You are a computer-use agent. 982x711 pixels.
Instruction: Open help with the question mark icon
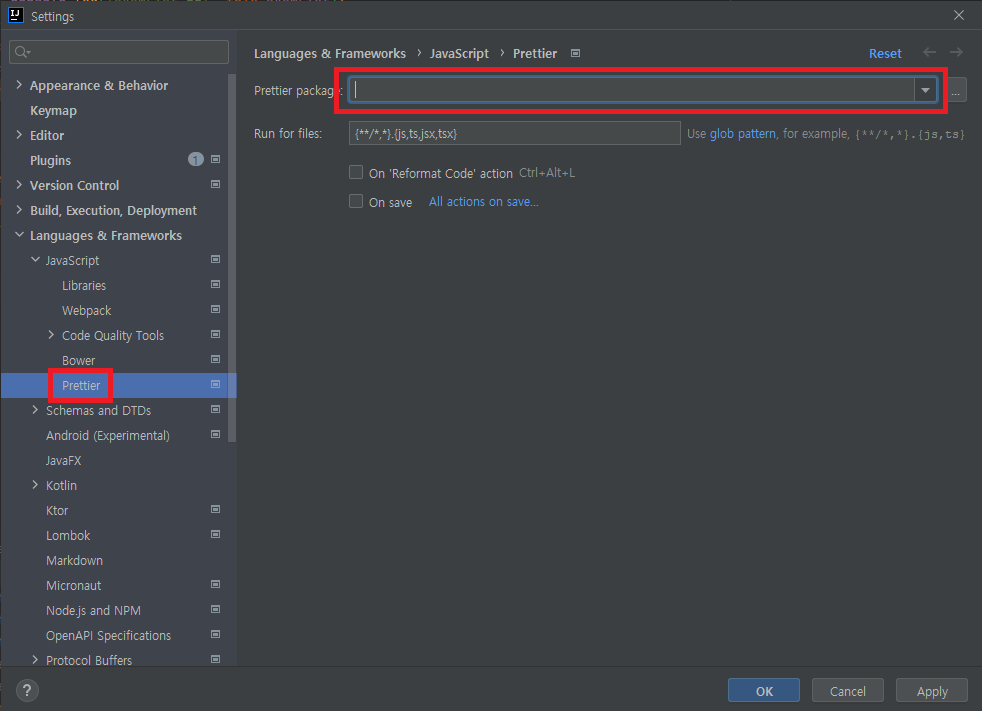27,691
